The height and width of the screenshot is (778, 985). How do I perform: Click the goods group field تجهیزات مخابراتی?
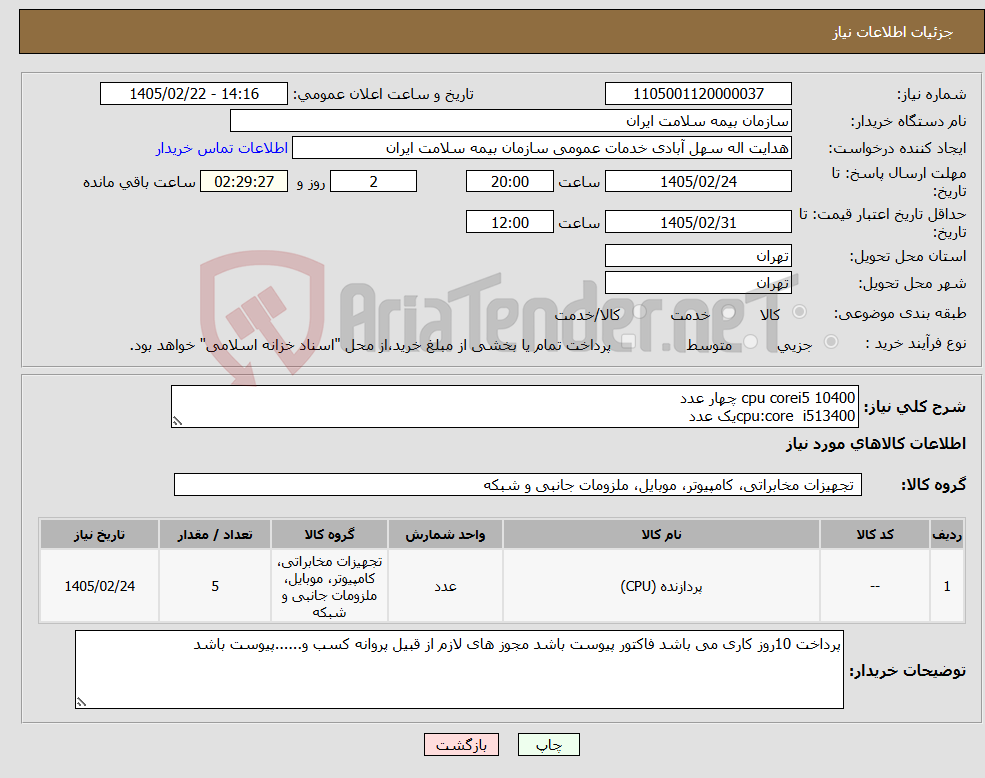518,485
